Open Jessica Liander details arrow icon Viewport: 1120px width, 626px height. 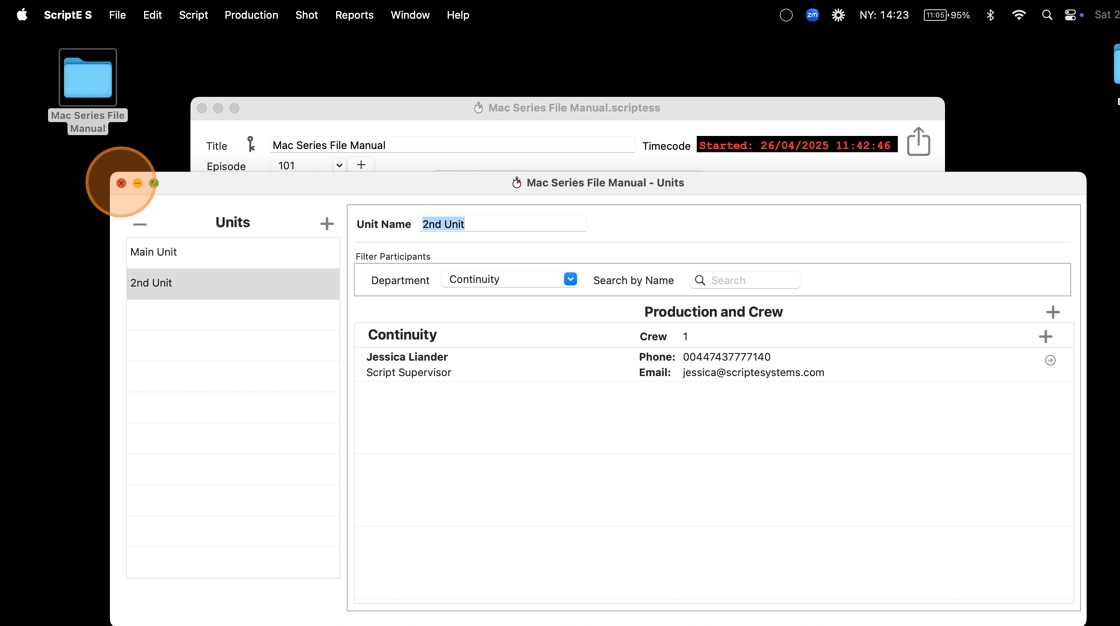pos(1050,360)
